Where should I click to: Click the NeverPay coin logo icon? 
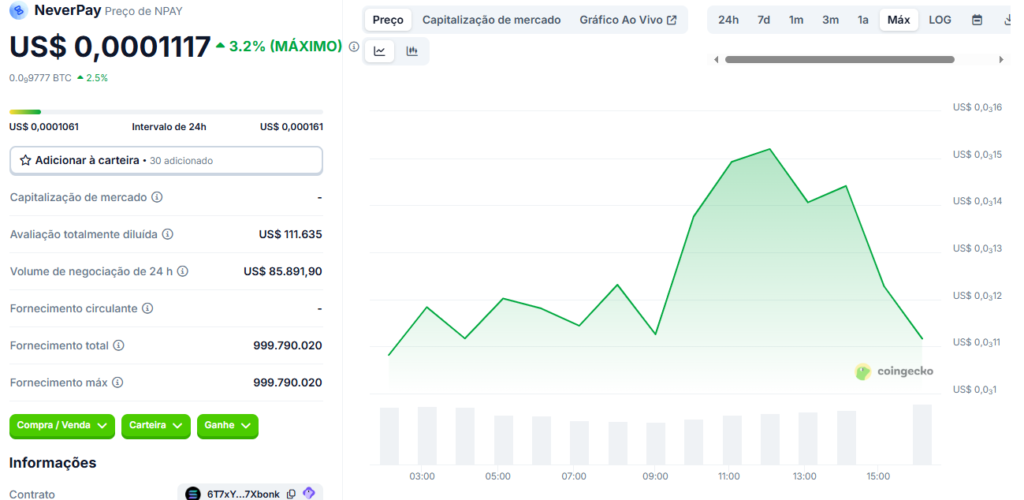tap(18, 10)
